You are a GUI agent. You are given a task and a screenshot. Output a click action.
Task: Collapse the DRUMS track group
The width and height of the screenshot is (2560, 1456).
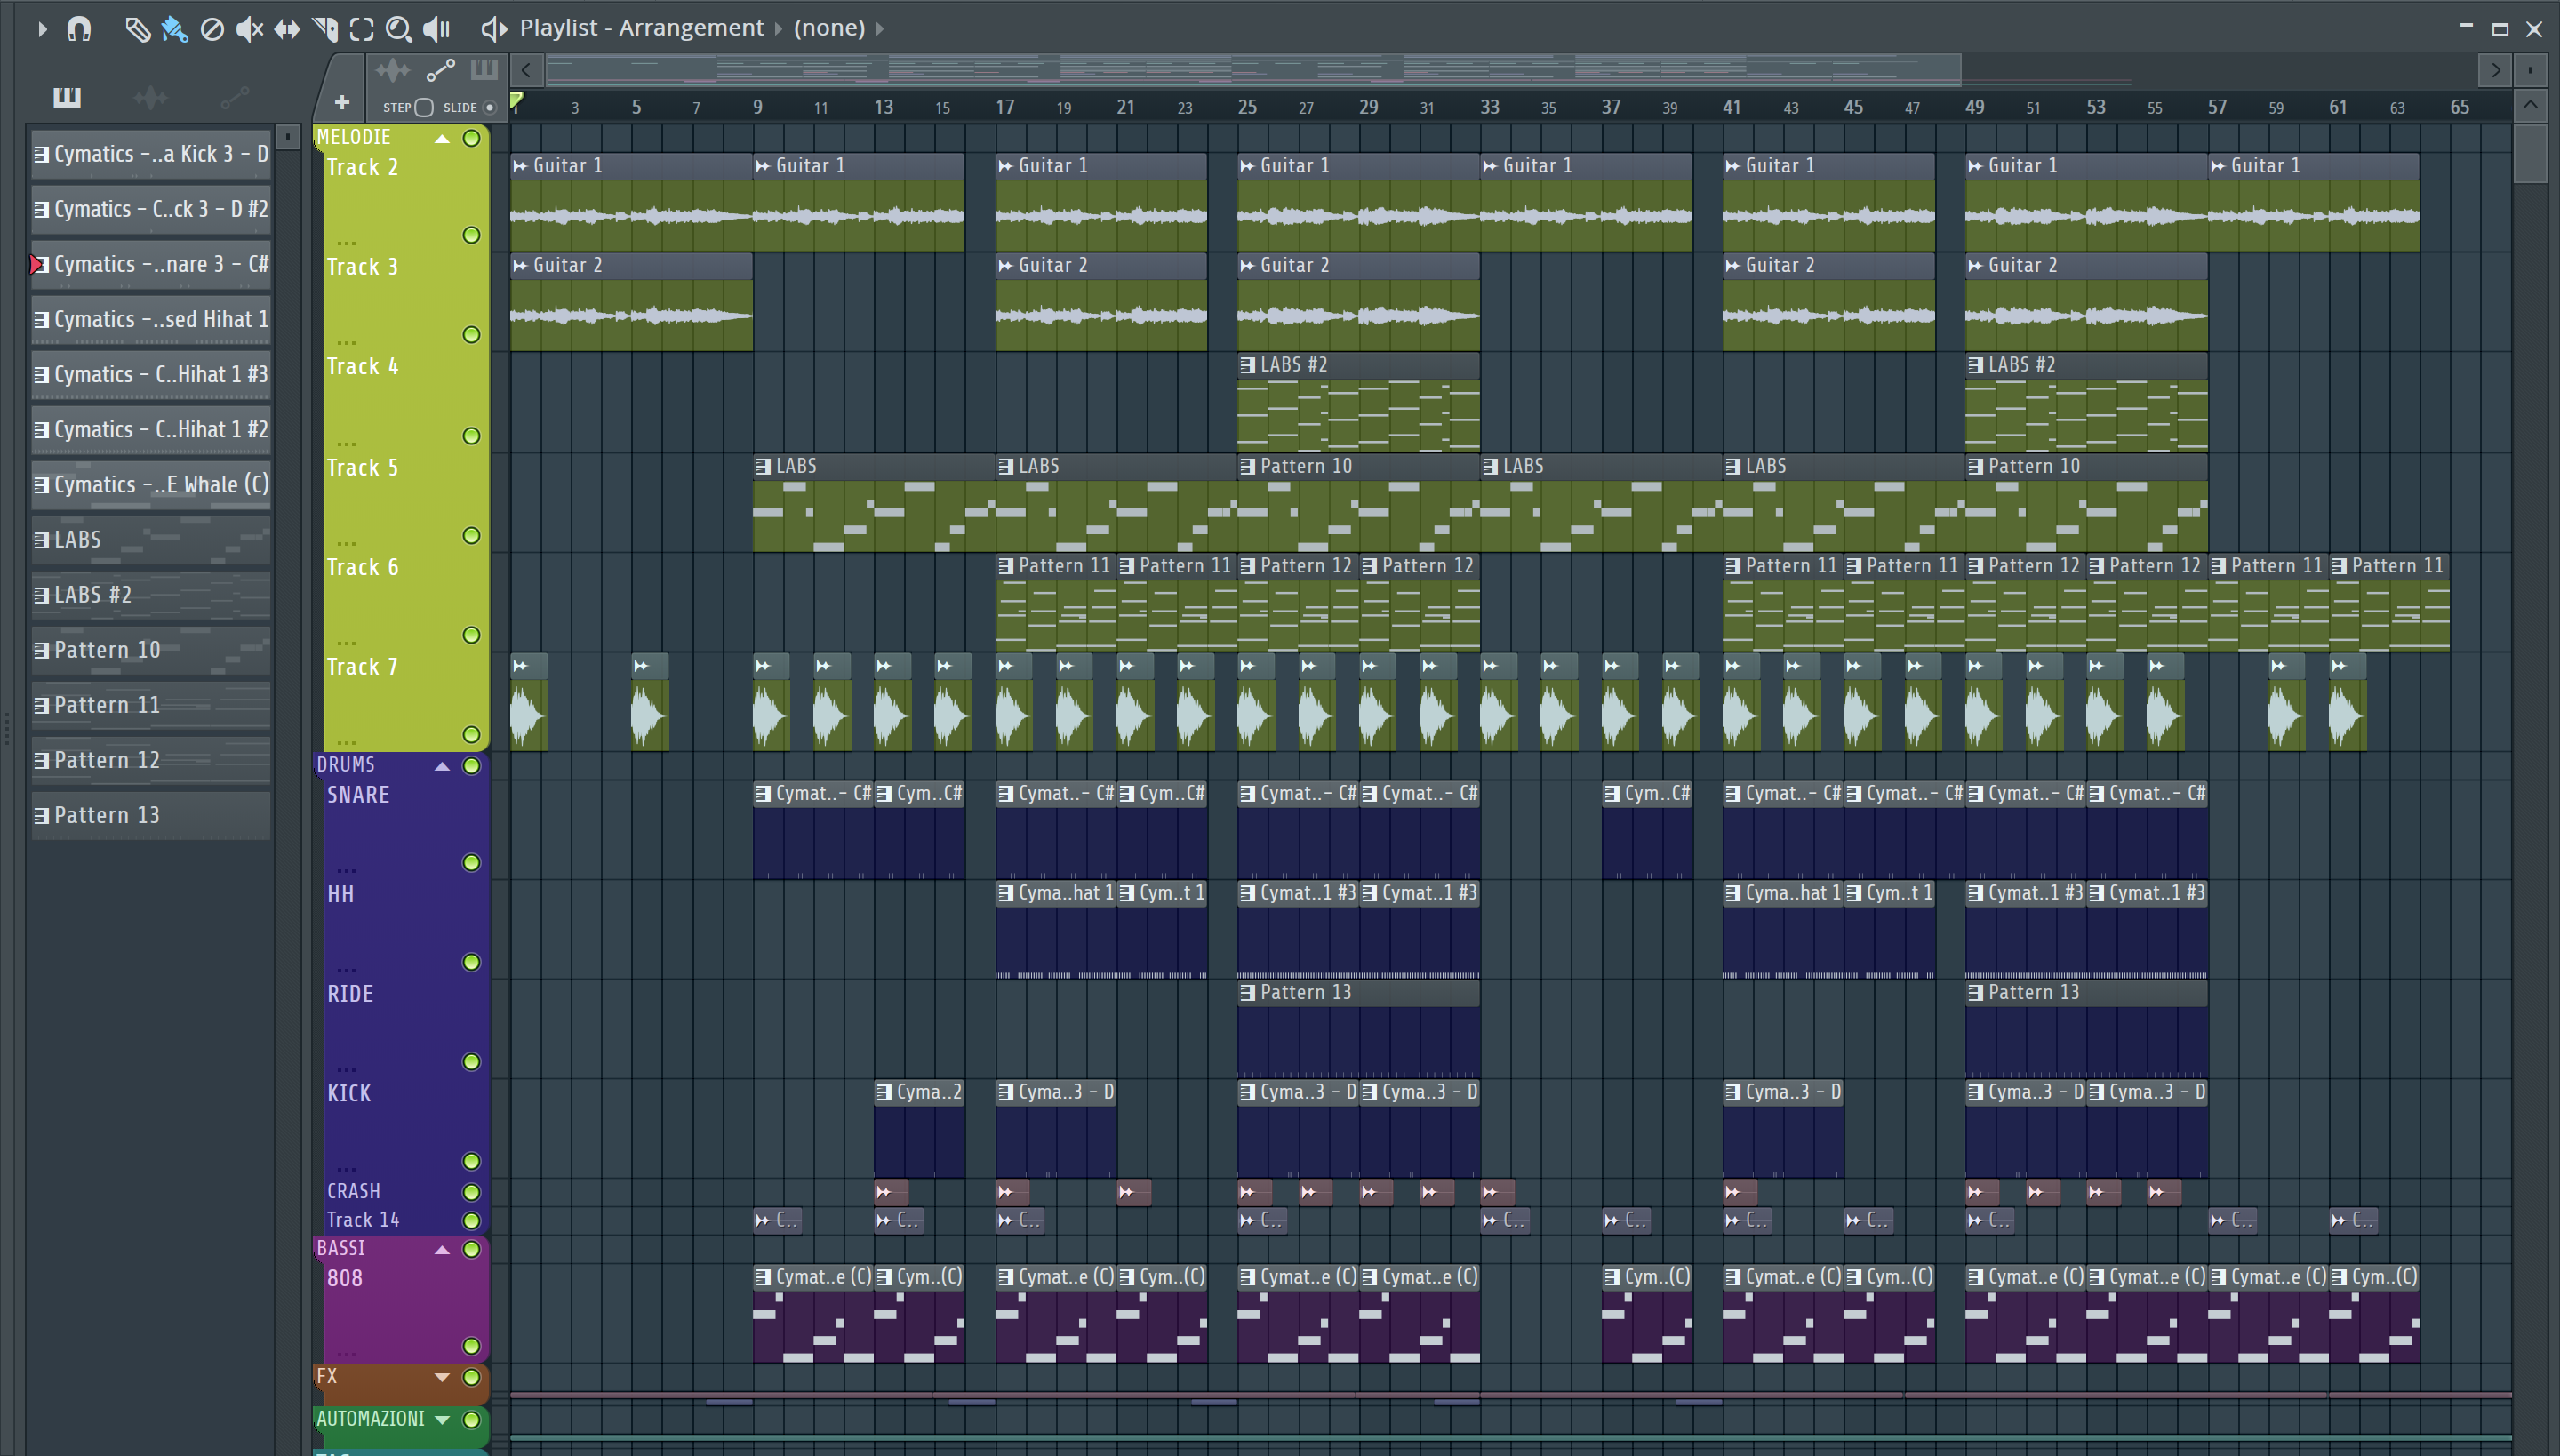coord(442,766)
